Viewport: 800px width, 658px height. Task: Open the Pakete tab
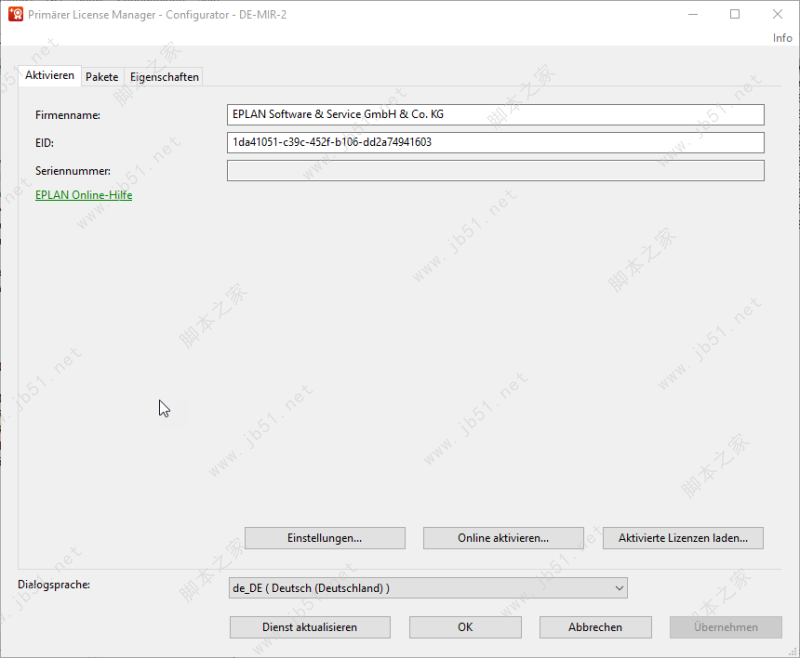tap(102, 77)
